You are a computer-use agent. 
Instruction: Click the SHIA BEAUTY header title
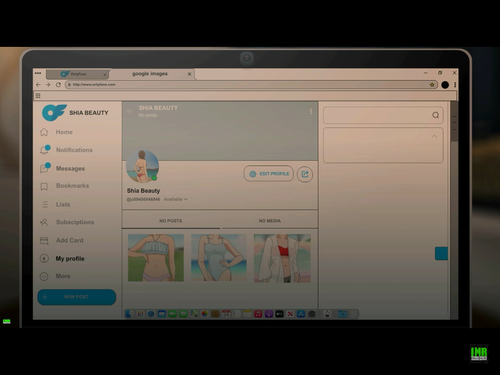[158, 108]
